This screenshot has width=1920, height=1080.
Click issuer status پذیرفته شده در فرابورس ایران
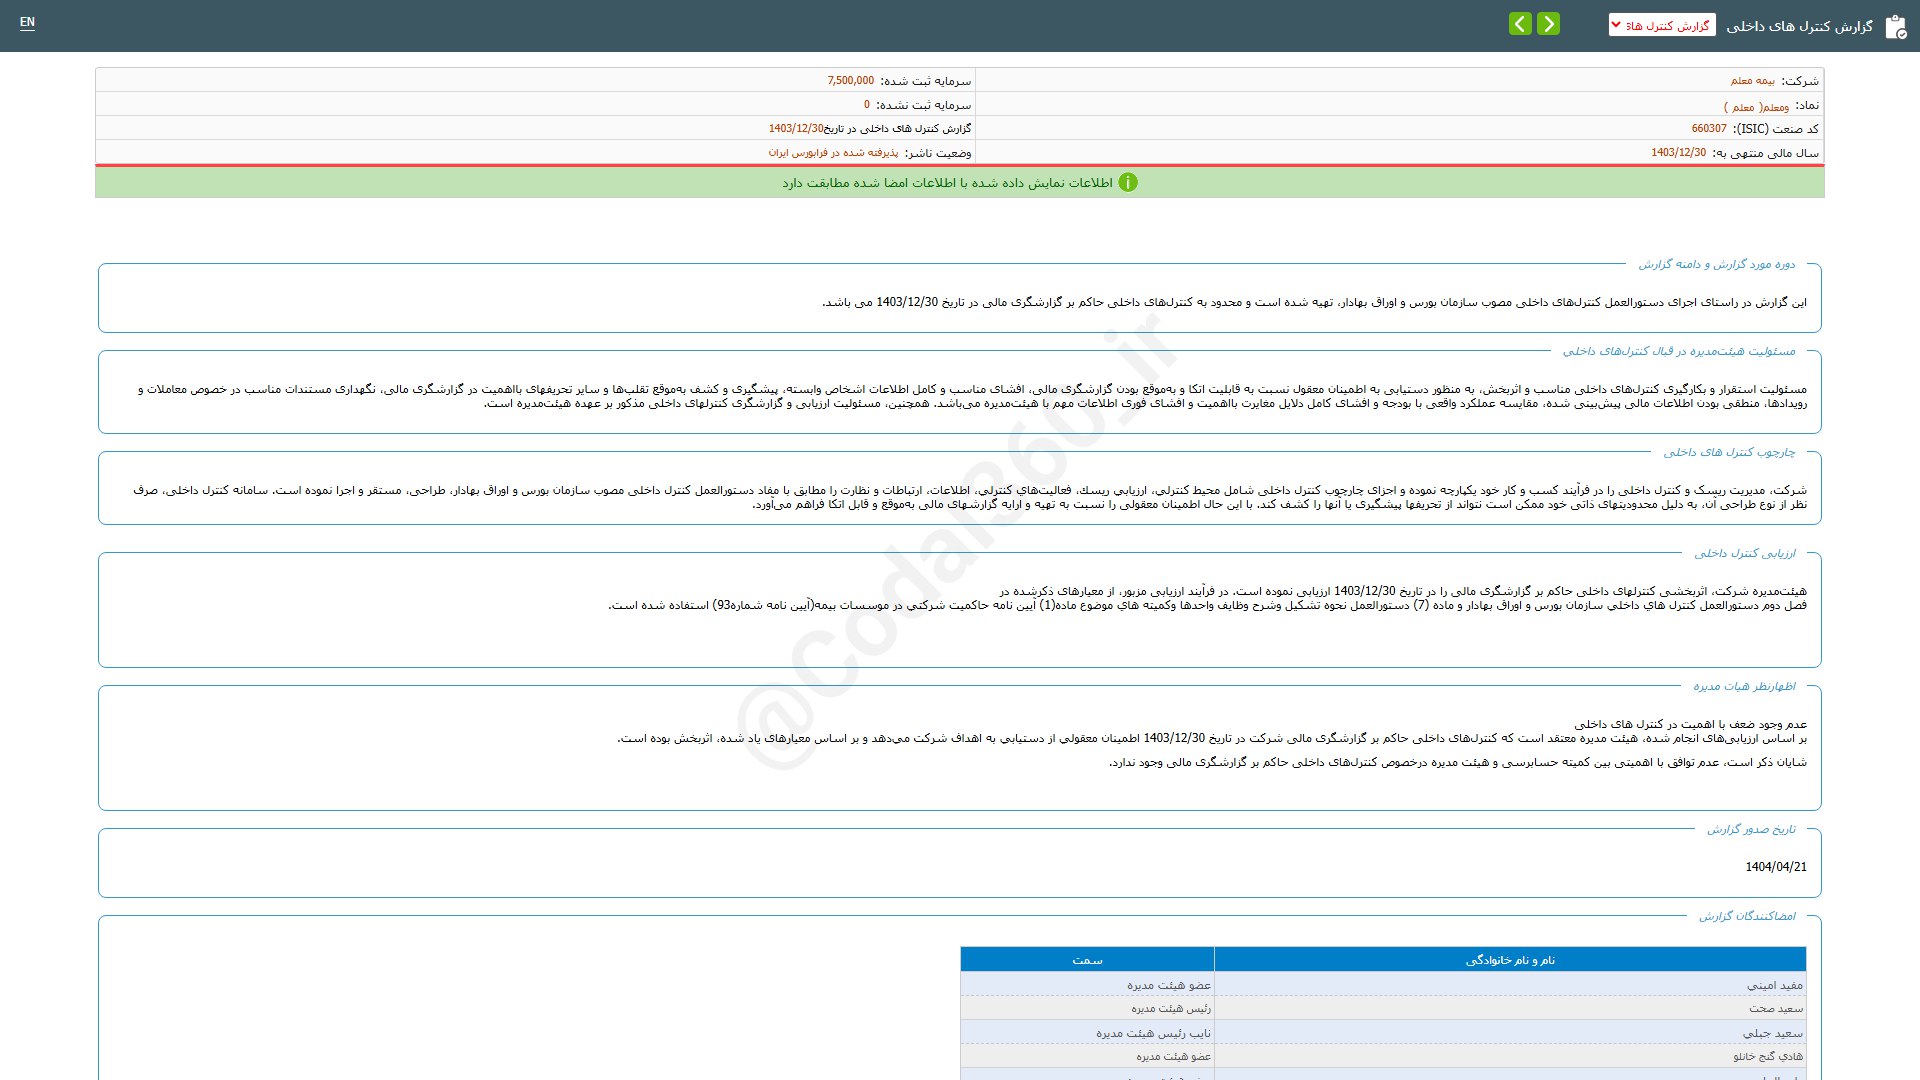click(x=833, y=153)
